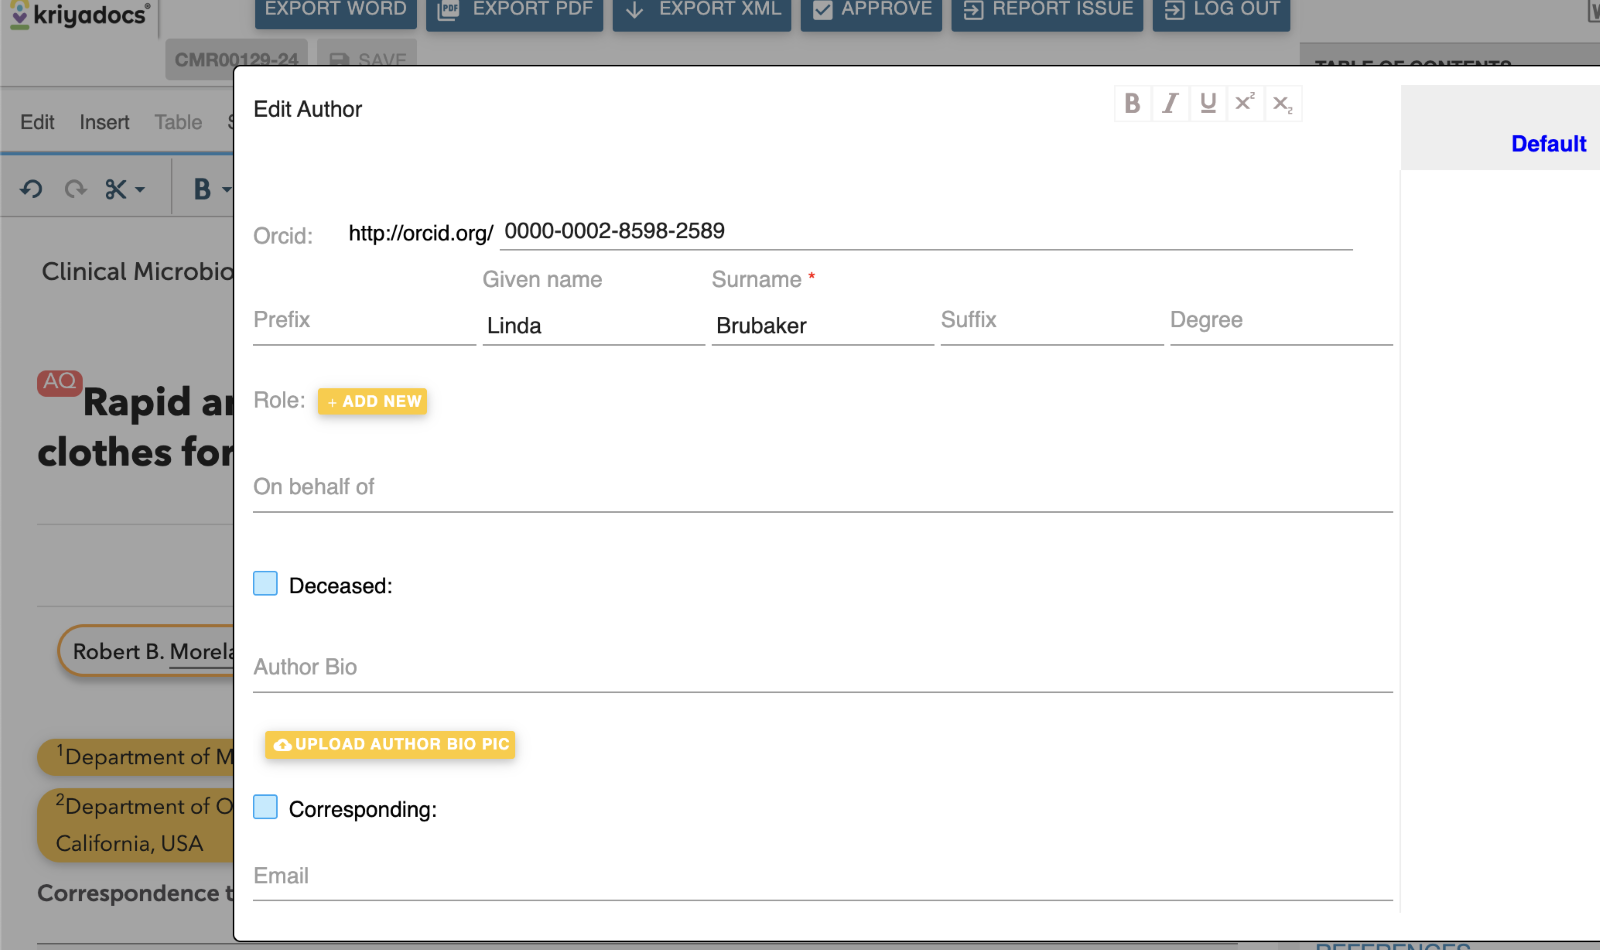The height and width of the screenshot is (950, 1600).
Task: Open the cut options dropdown arrow
Action: click(x=140, y=190)
